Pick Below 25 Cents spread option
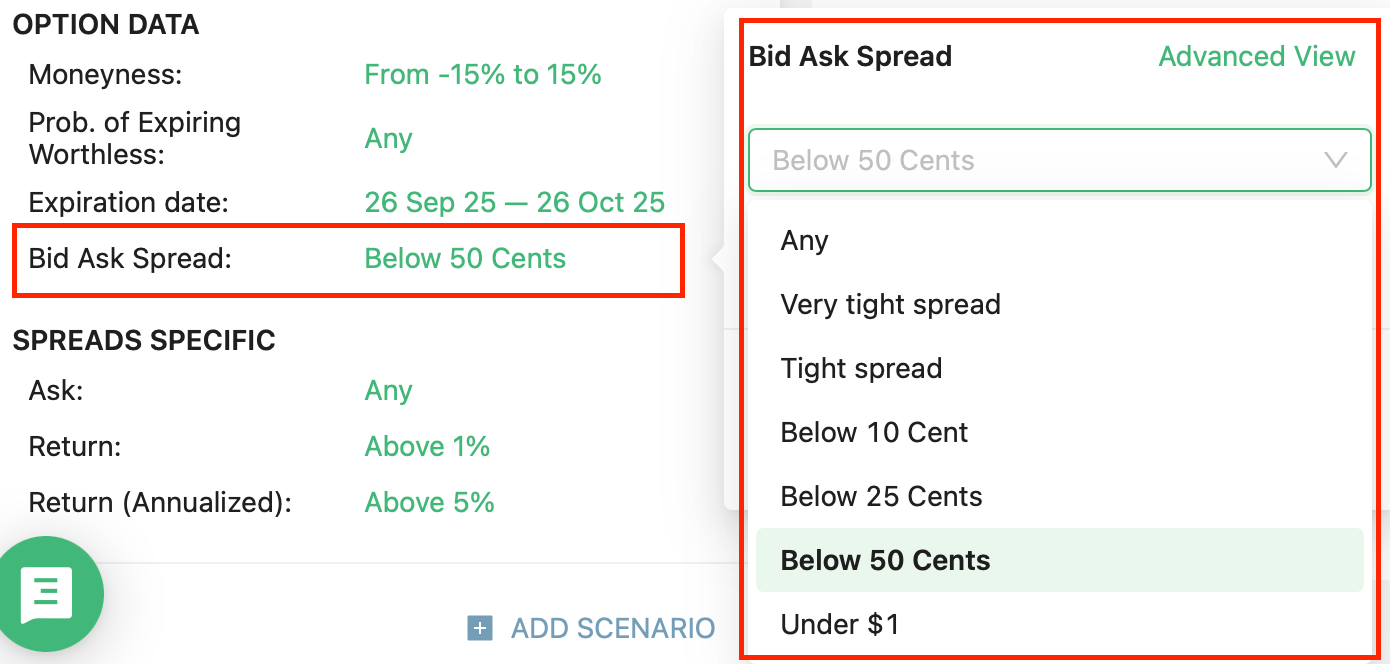The width and height of the screenshot is (1390, 664). click(881, 496)
